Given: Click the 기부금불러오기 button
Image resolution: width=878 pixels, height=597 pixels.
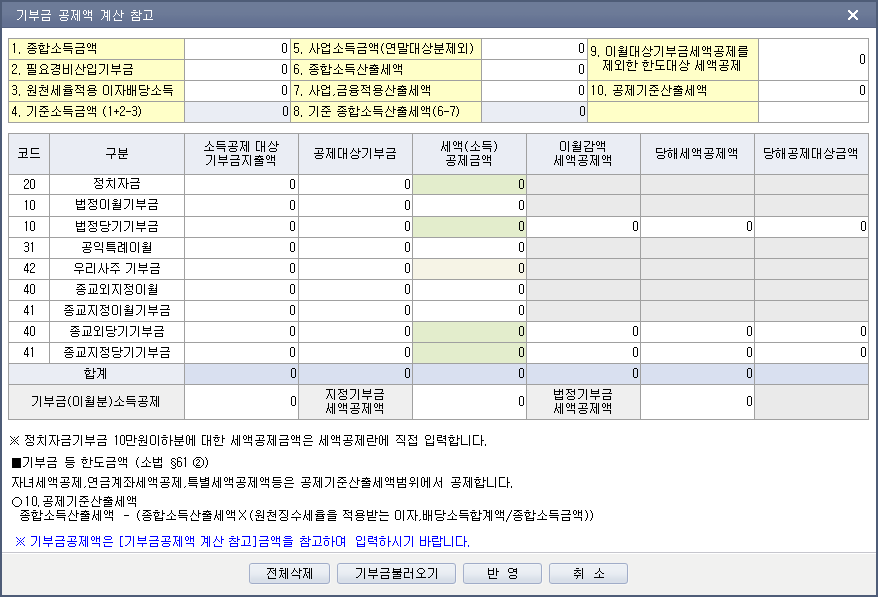Looking at the screenshot, I should 396,574.
